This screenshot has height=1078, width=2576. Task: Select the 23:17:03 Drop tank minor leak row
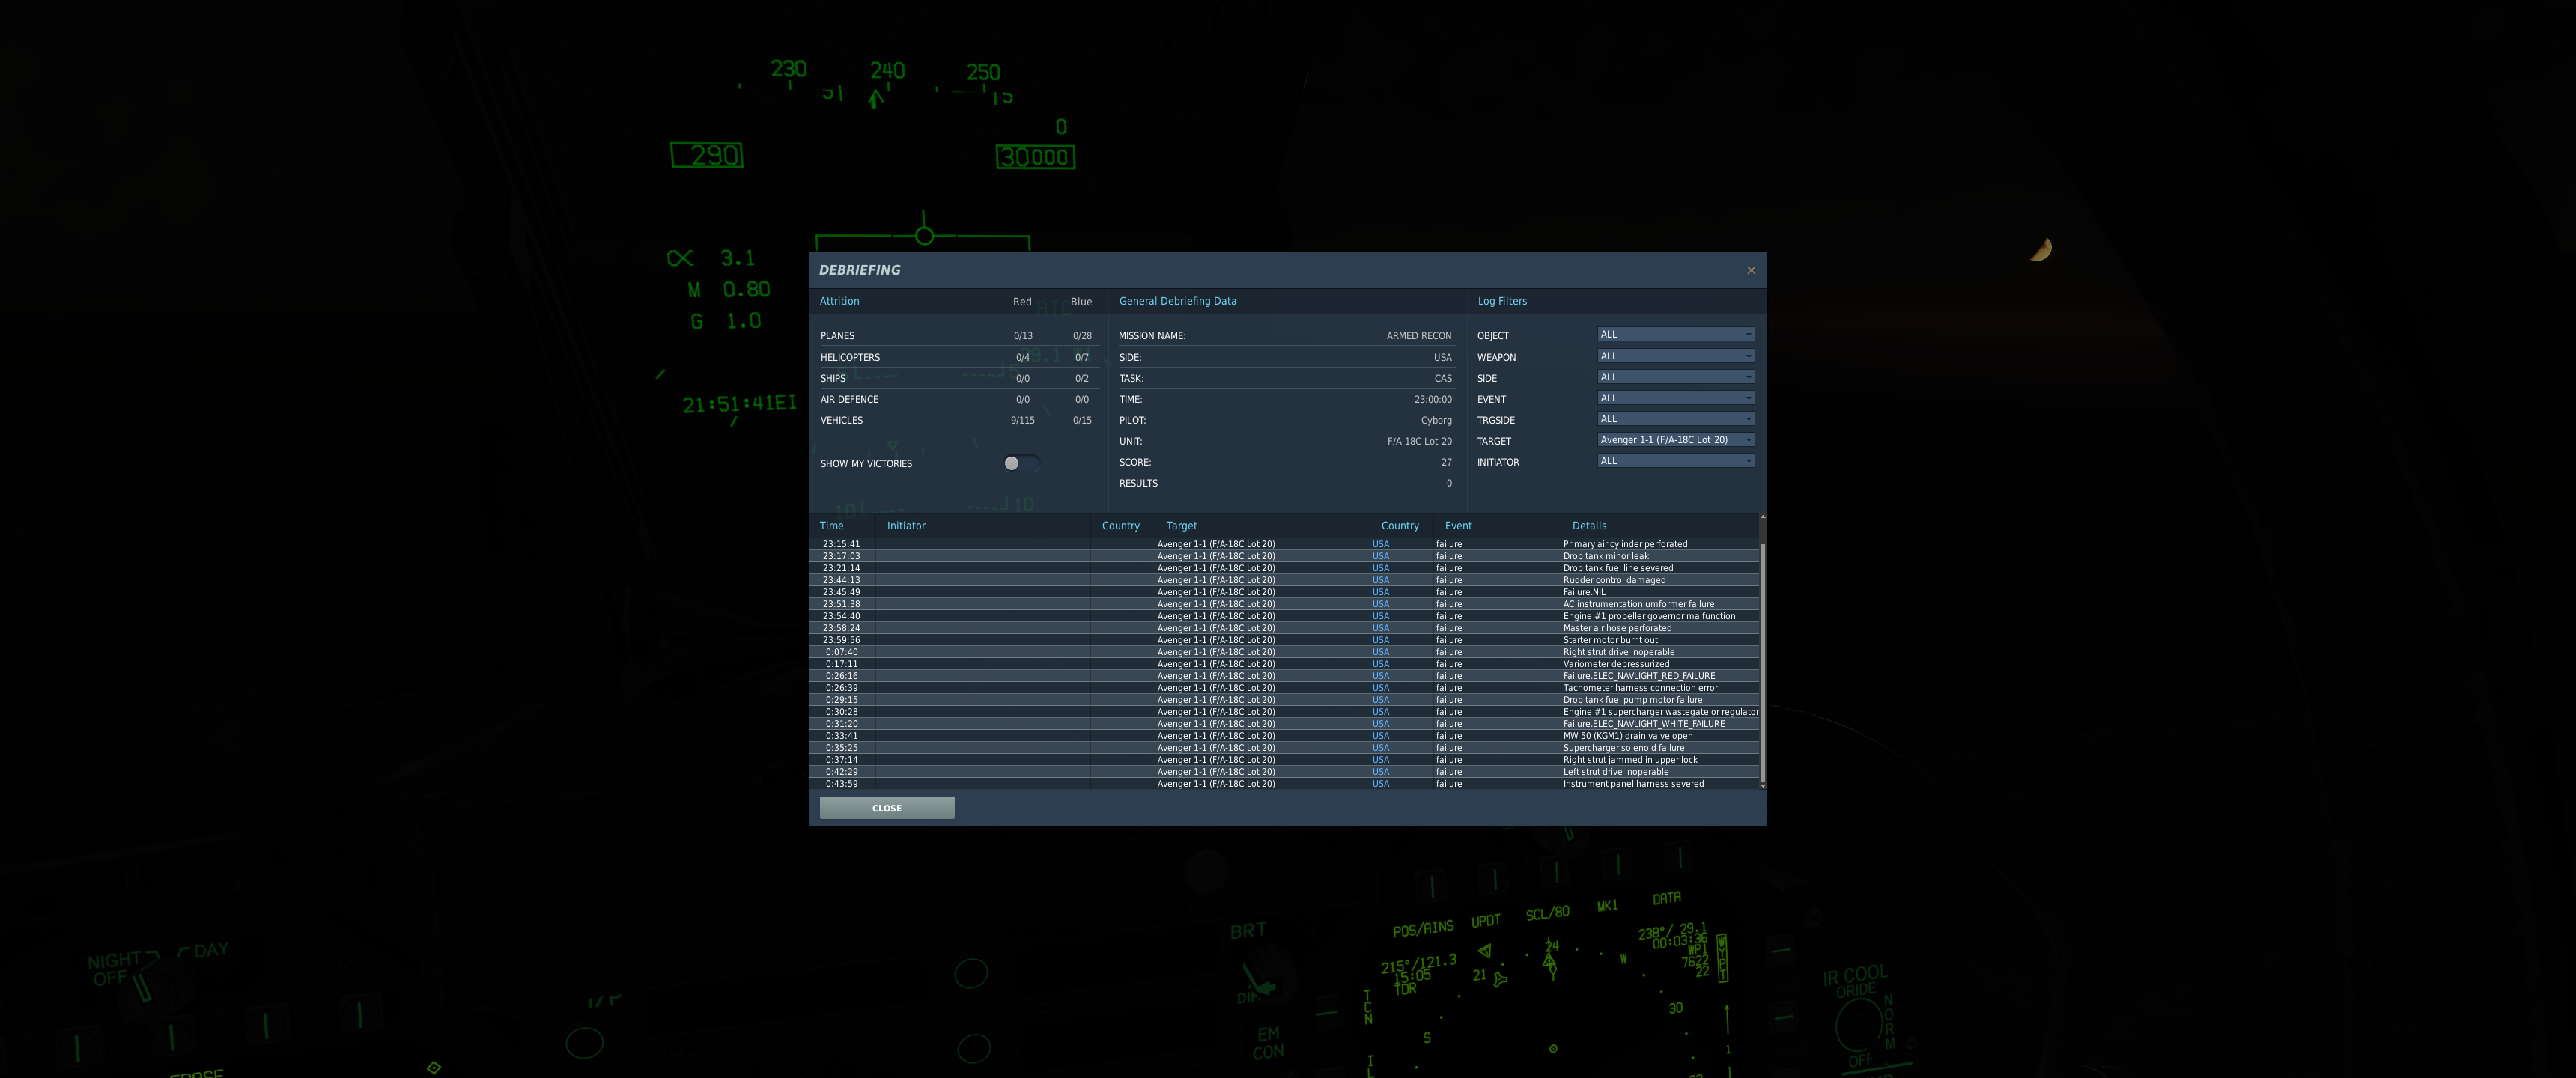[1283, 556]
